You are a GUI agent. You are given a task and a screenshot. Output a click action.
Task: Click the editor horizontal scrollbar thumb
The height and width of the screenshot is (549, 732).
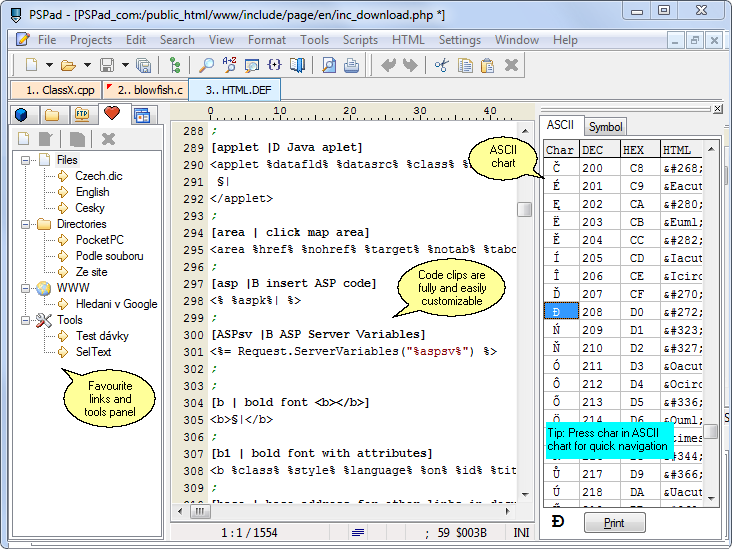(x=200, y=511)
